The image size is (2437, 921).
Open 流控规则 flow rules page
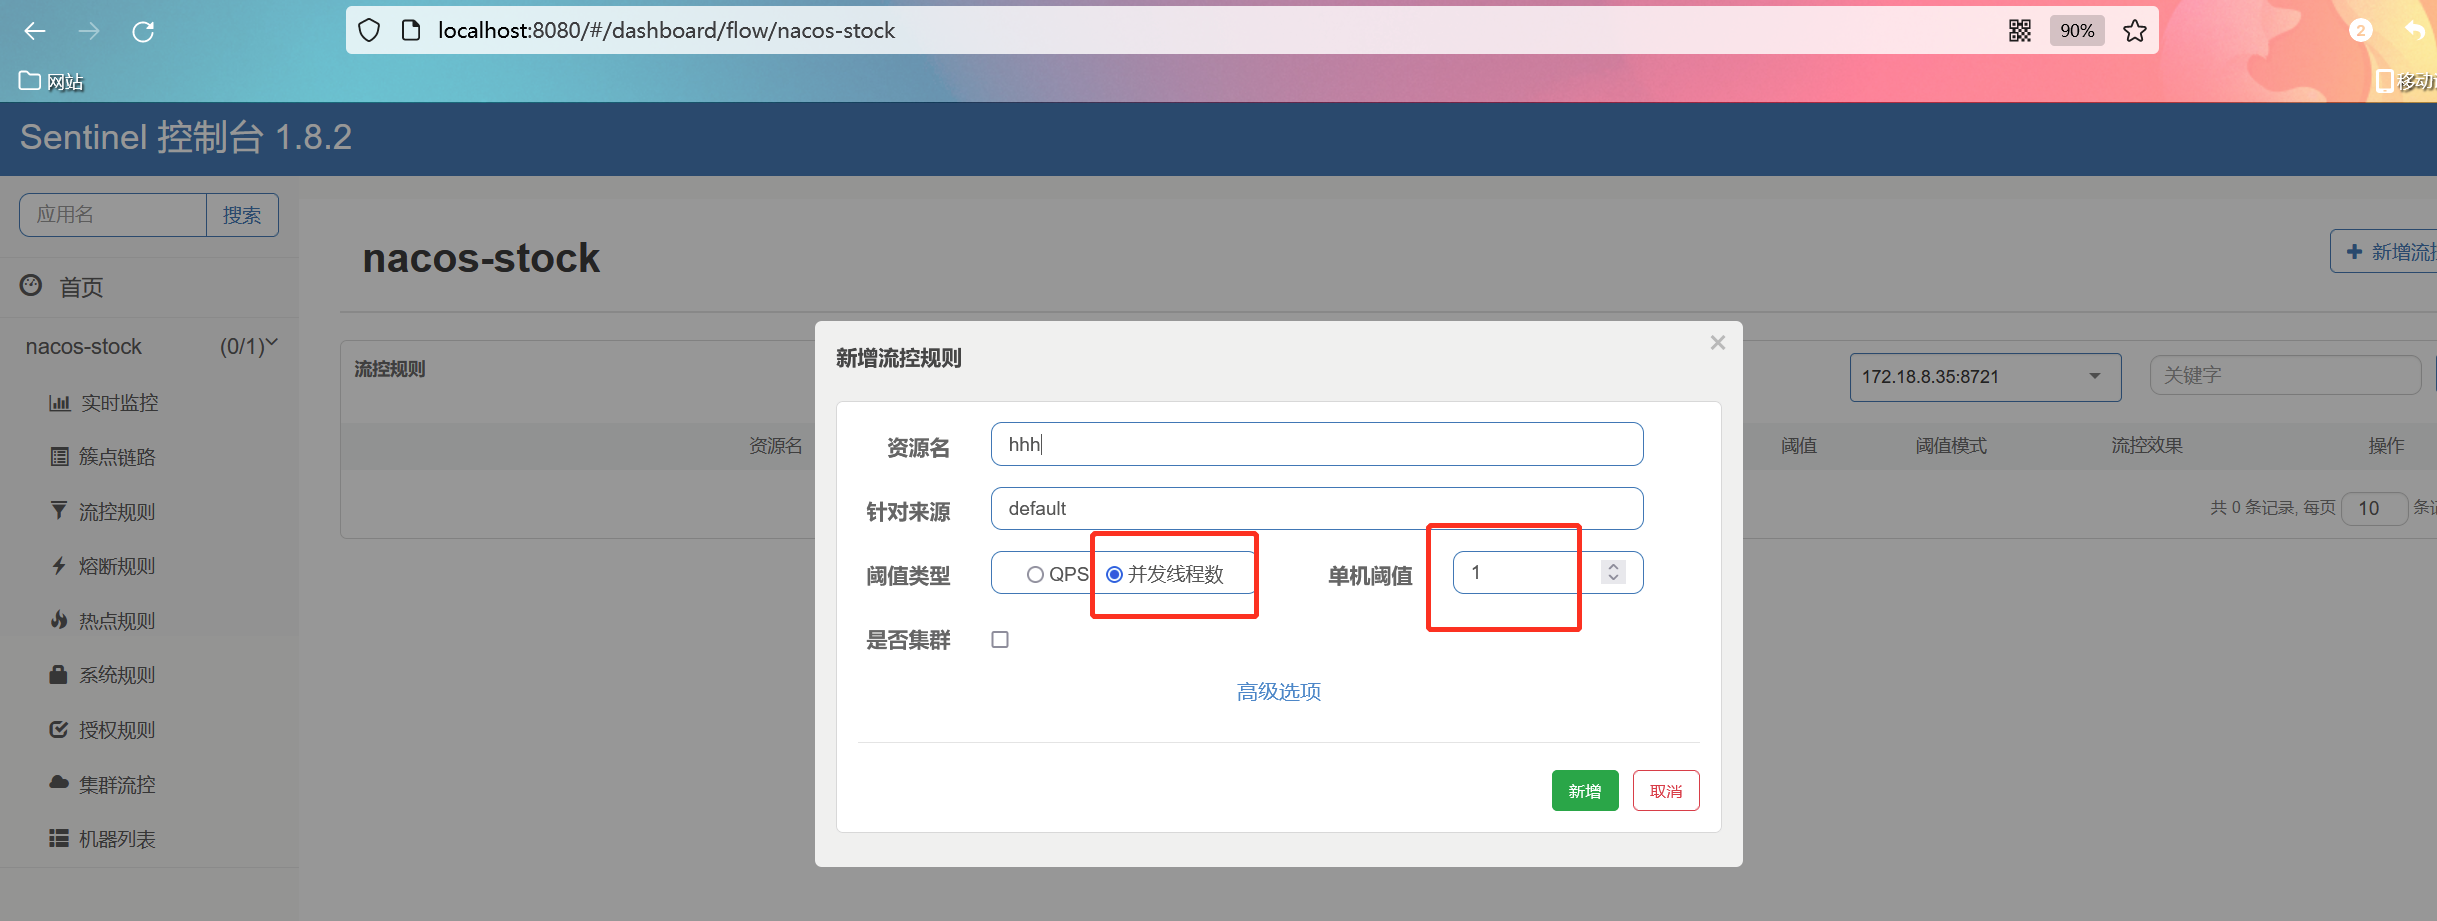coord(117,512)
